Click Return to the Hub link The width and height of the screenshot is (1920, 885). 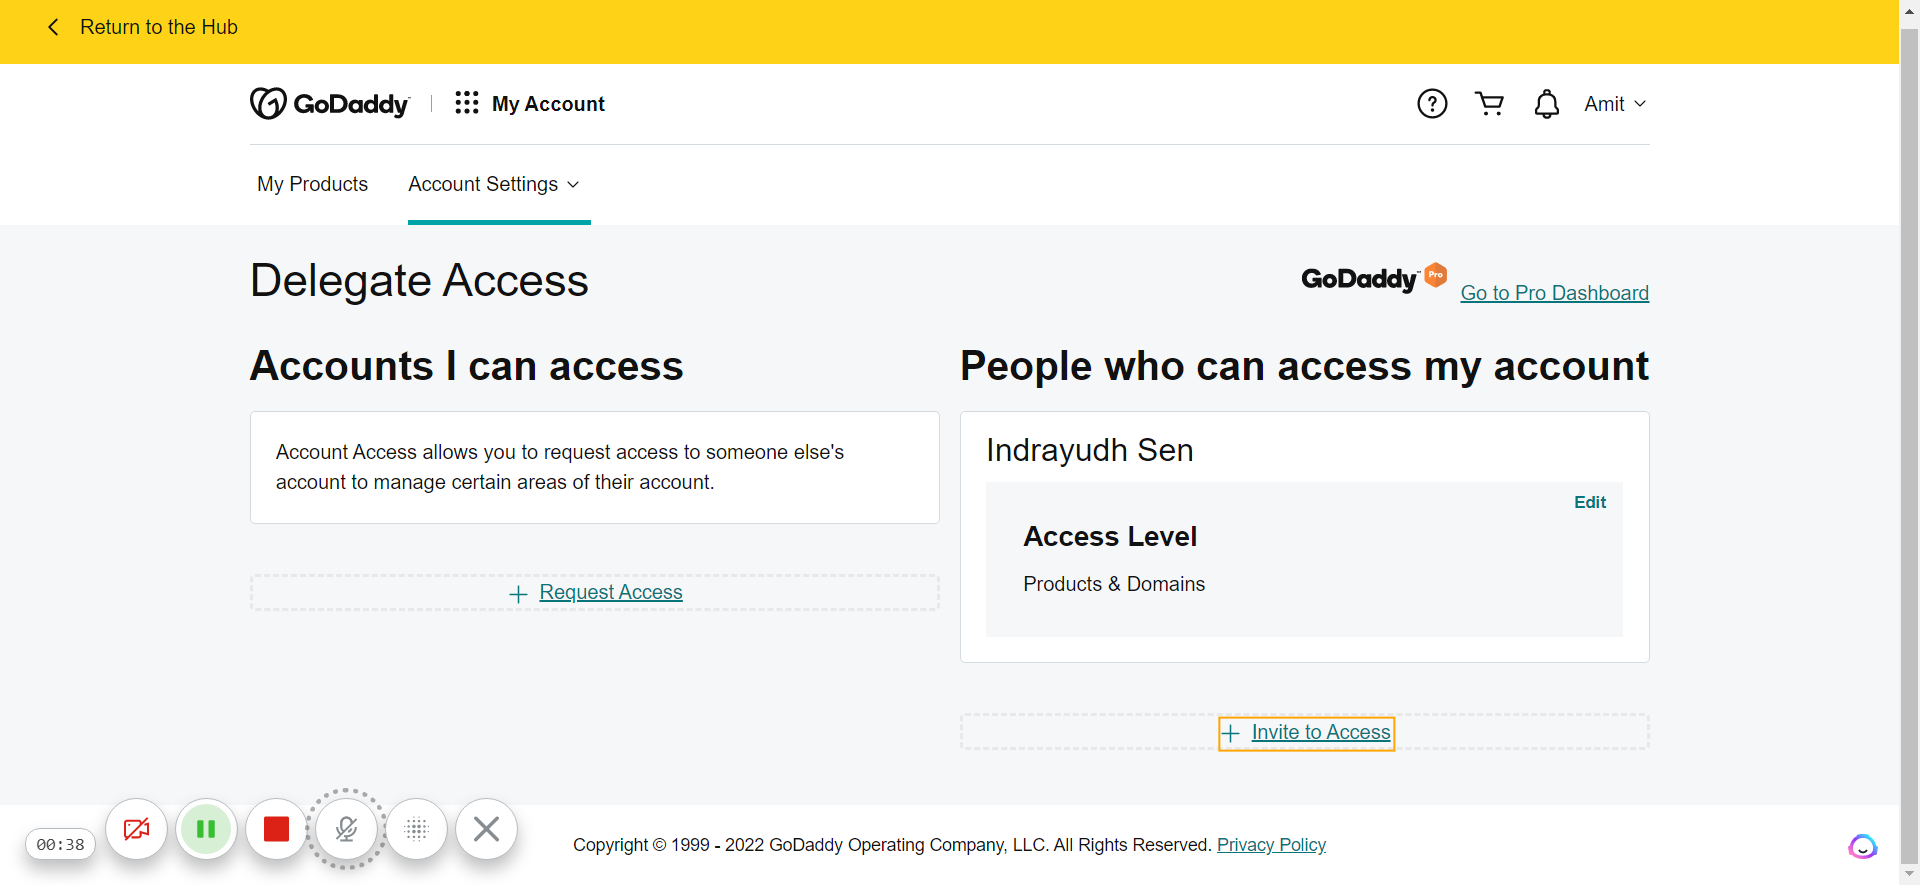pyautogui.click(x=159, y=27)
